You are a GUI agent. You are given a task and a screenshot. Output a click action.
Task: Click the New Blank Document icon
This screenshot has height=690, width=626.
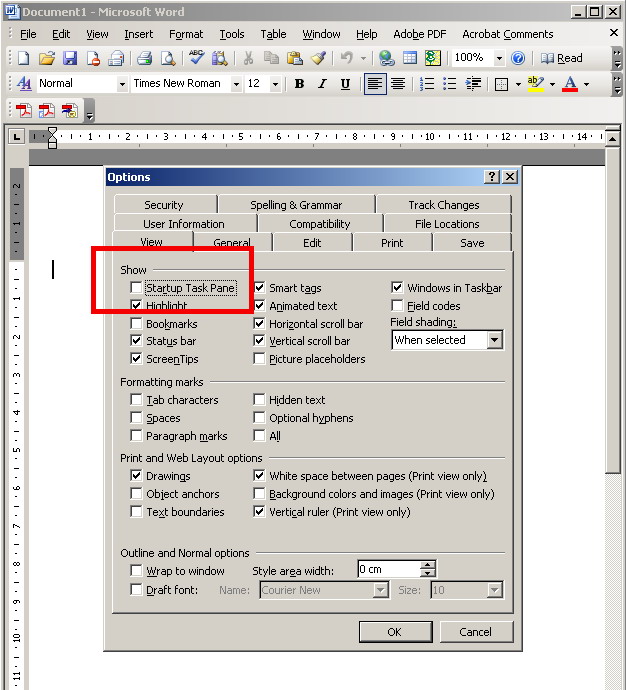click(23, 58)
